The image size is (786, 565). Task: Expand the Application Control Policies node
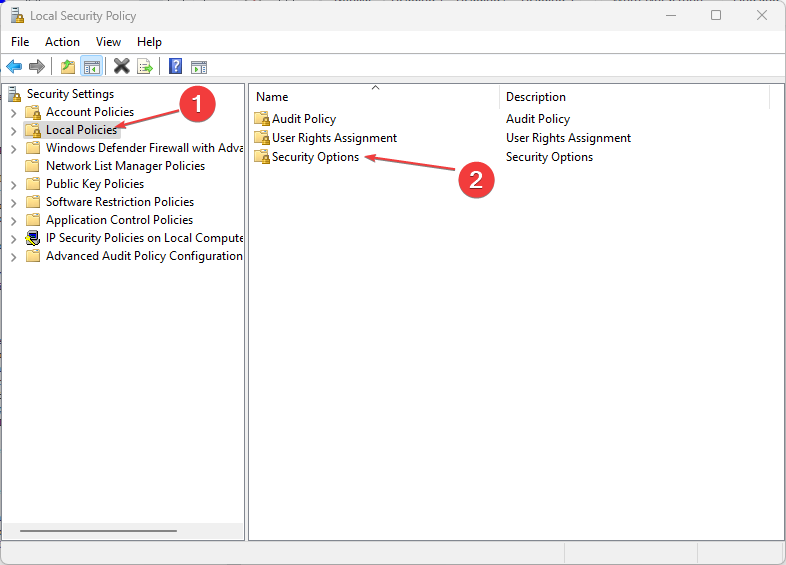14,221
